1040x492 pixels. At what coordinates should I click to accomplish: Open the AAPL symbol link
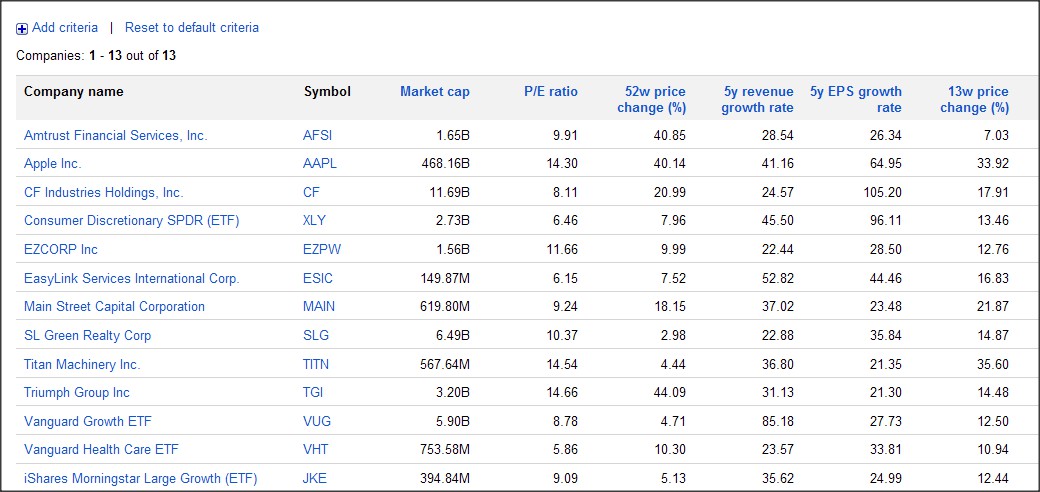(x=320, y=164)
